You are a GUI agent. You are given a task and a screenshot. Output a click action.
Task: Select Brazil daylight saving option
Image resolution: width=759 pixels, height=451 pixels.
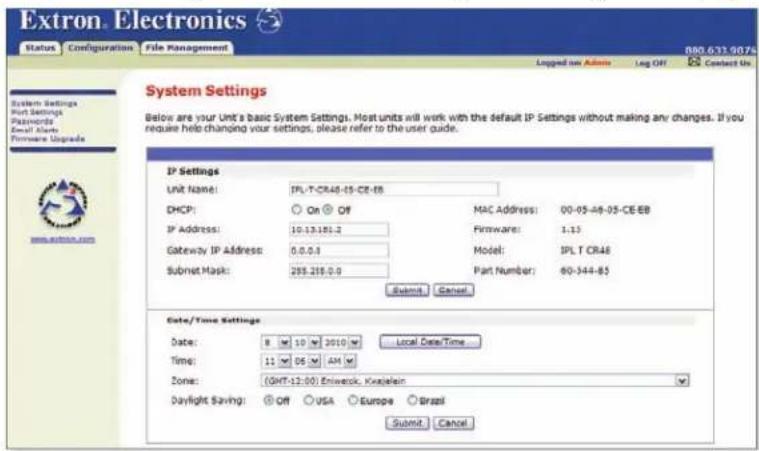pyautogui.click(x=412, y=400)
